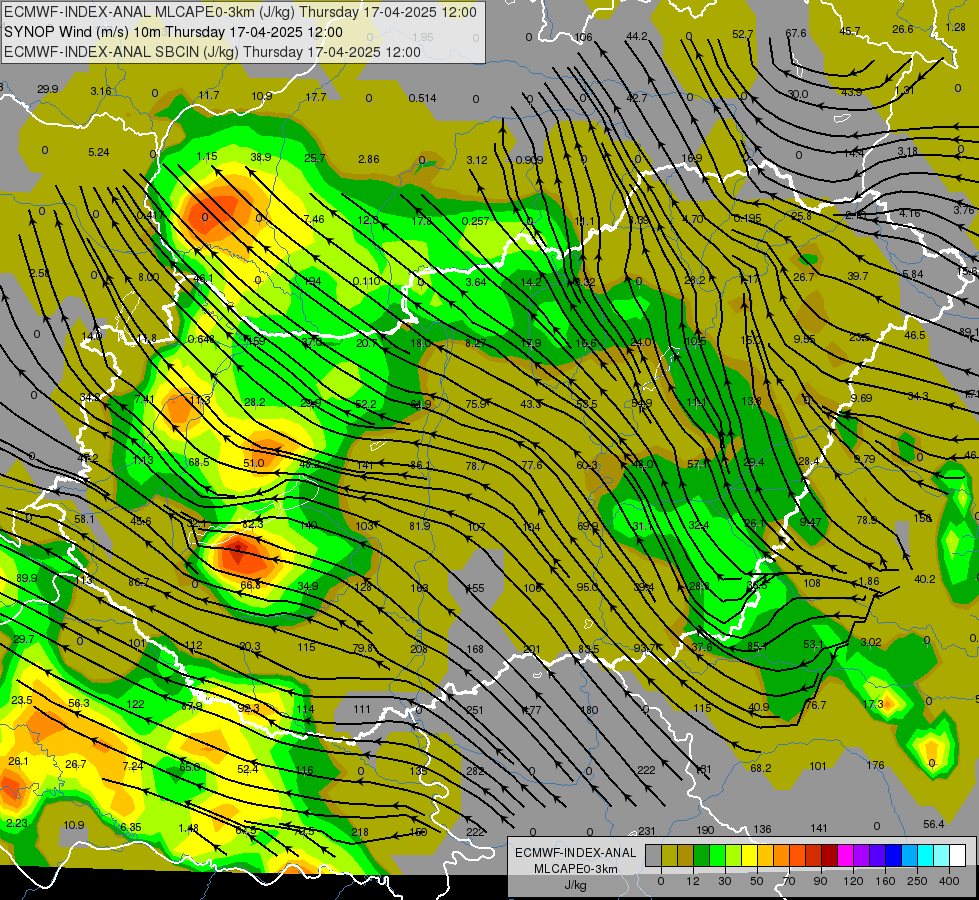Click the legend scale value 160

coord(885,881)
